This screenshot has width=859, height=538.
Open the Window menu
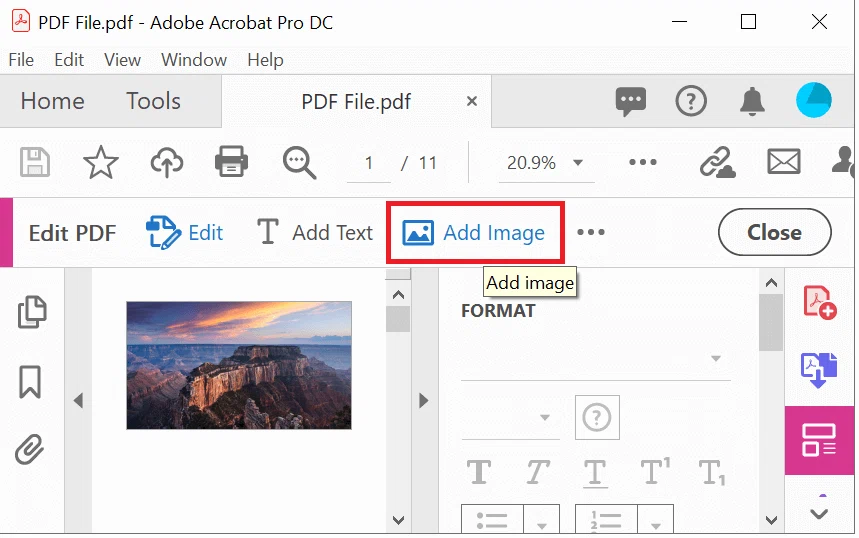click(194, 60)
